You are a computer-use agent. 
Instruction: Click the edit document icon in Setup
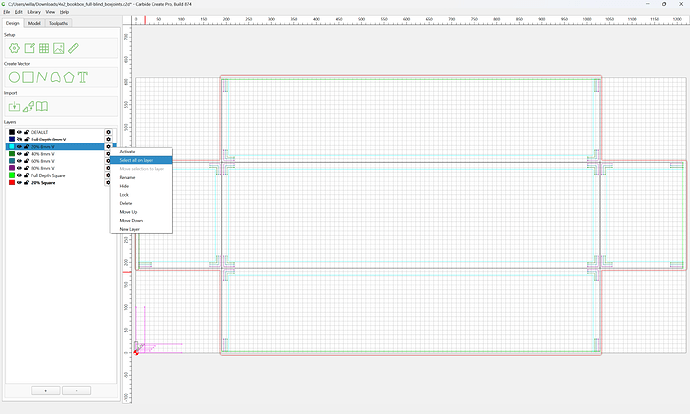coord(29,48)
